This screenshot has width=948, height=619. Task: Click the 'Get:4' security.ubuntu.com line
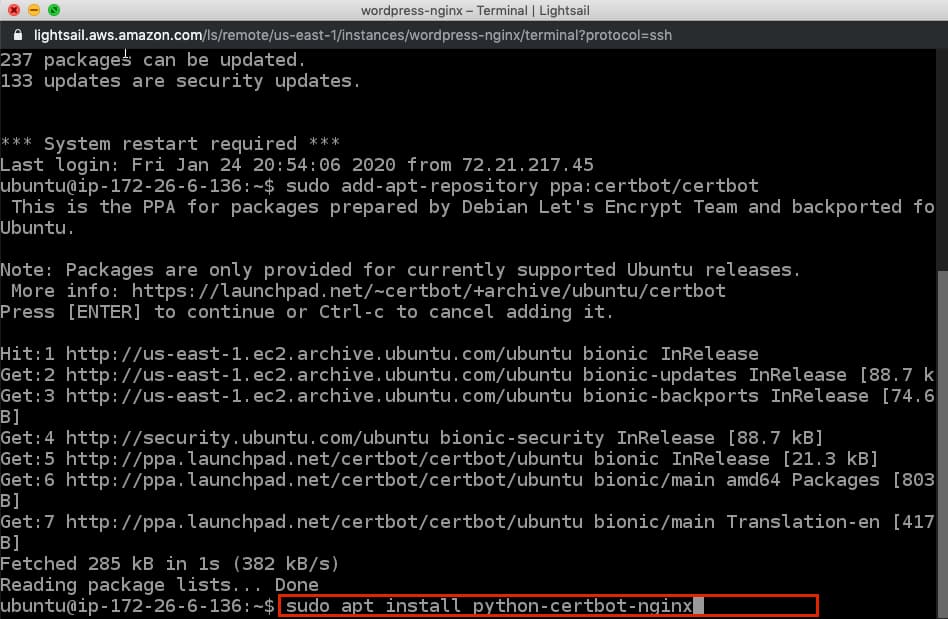point(412,438)
